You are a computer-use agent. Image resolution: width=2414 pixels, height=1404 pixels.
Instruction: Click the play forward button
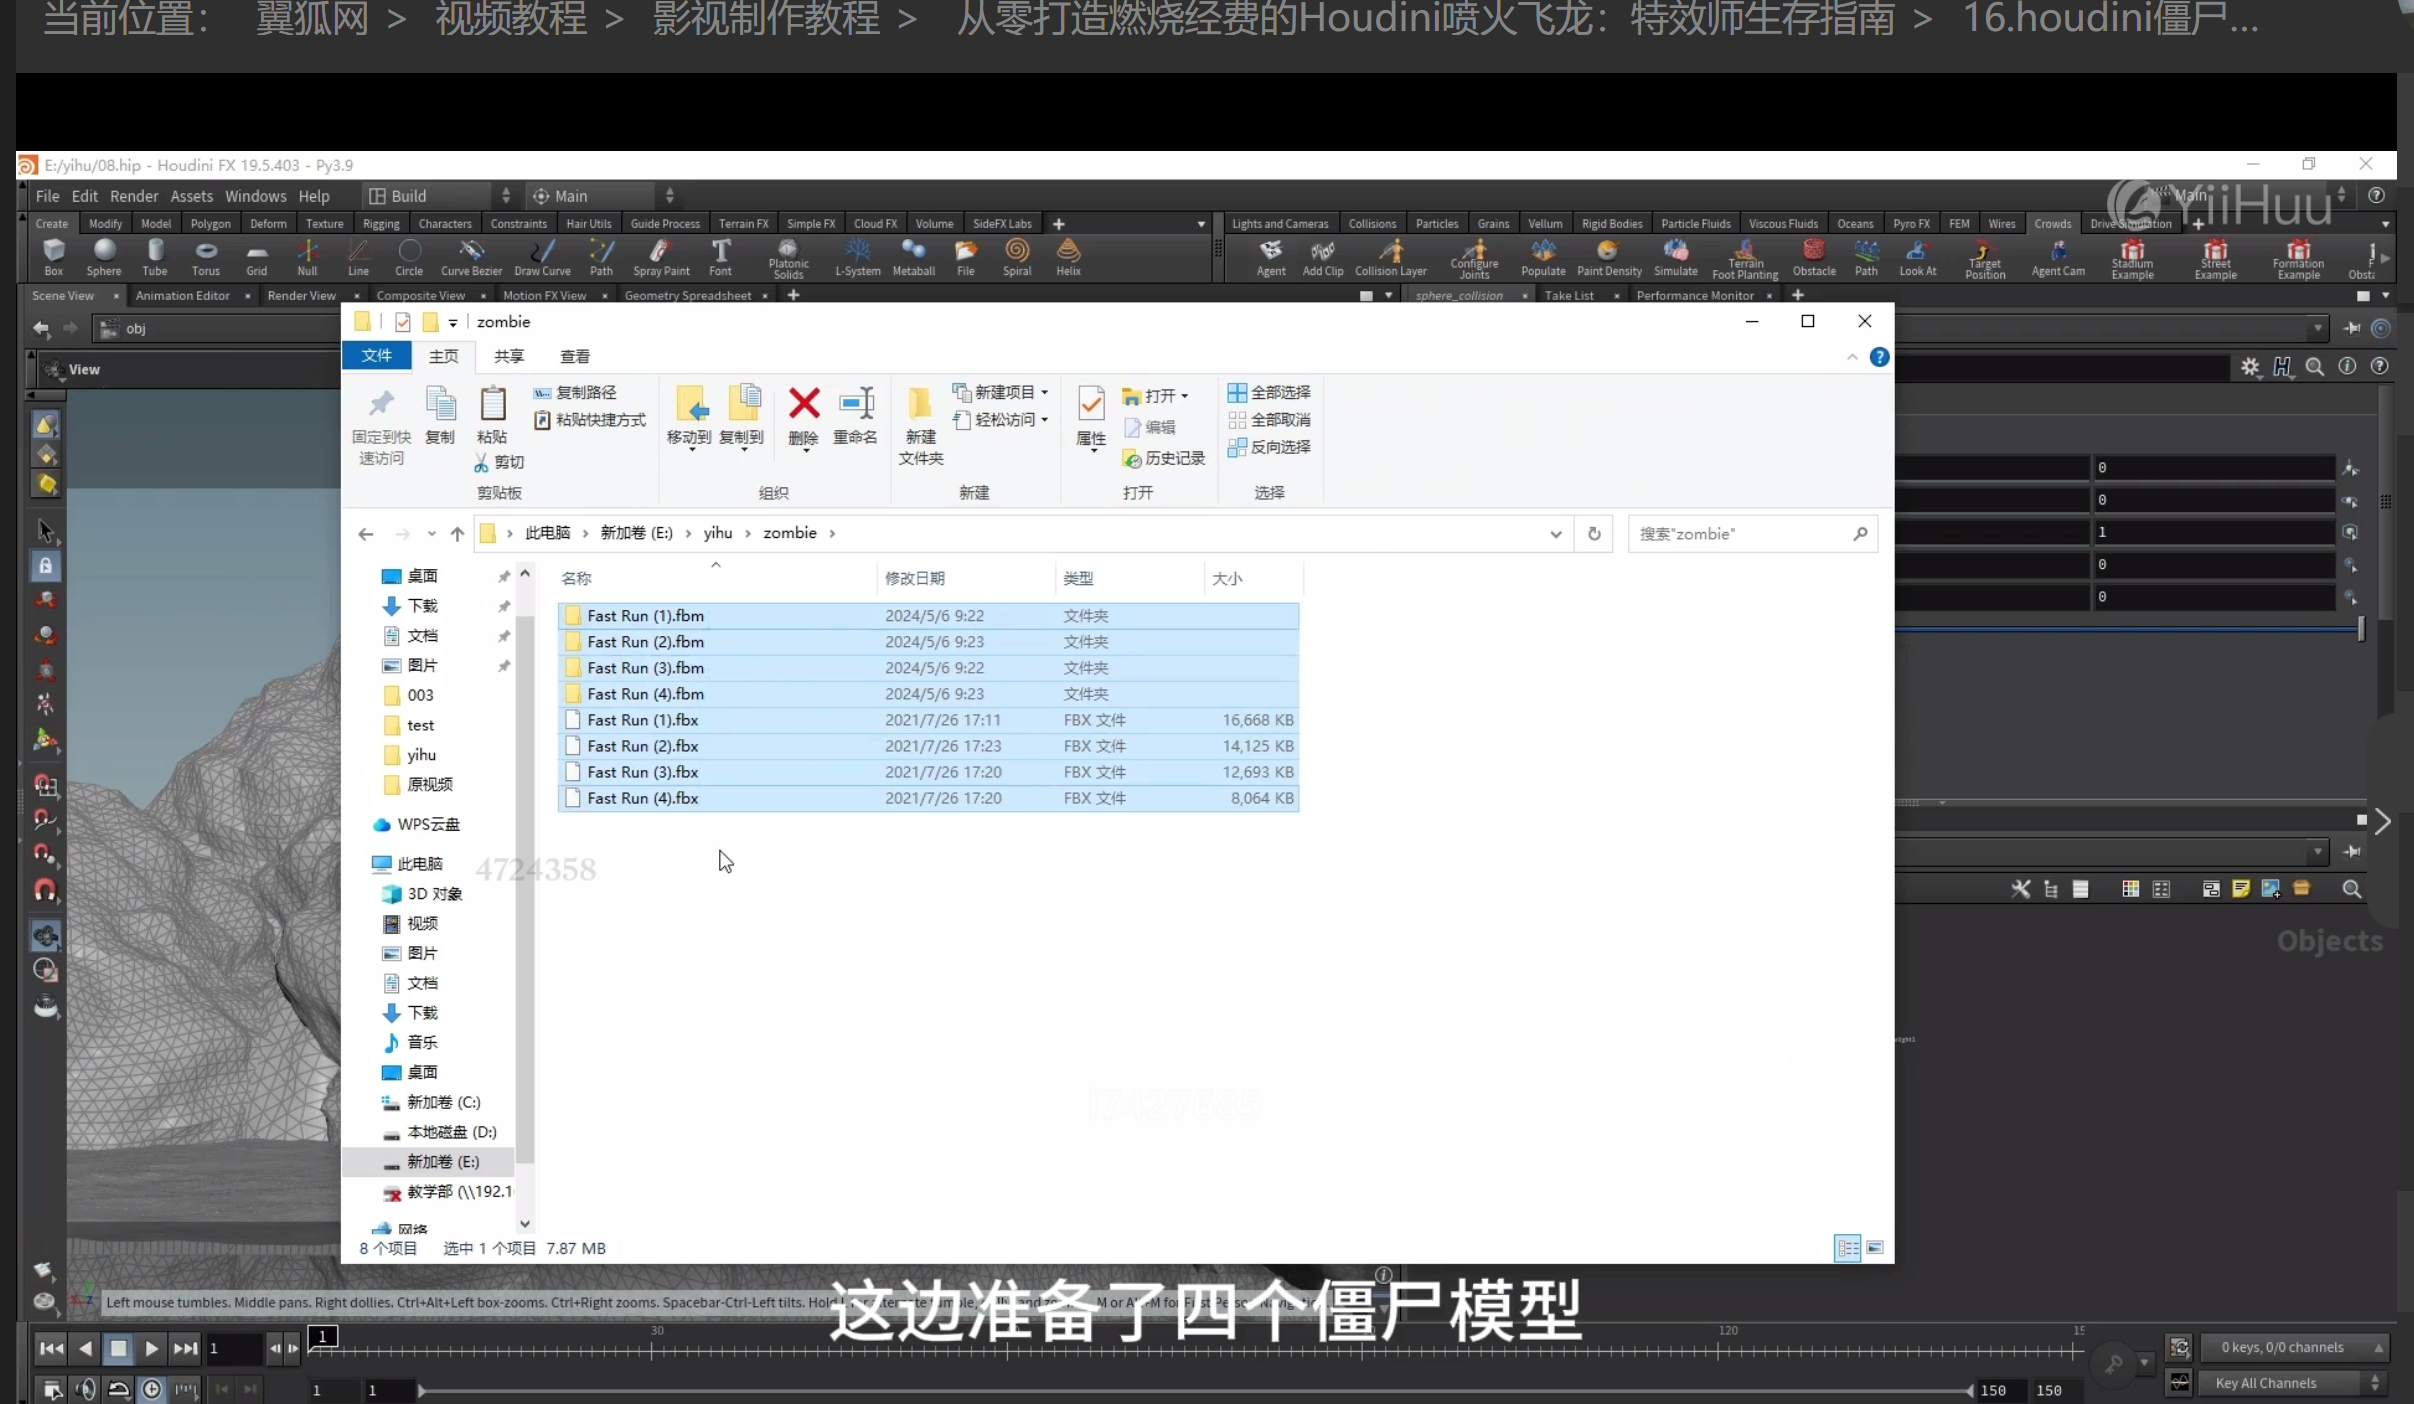coord(151,1348)
